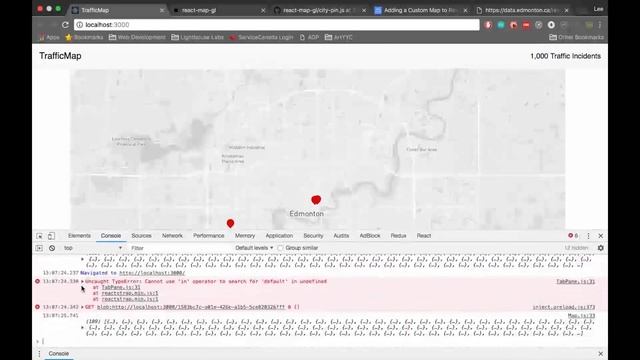640x360 pixels.
Task: Open the Redux DevTools tab
Action: 398,236
